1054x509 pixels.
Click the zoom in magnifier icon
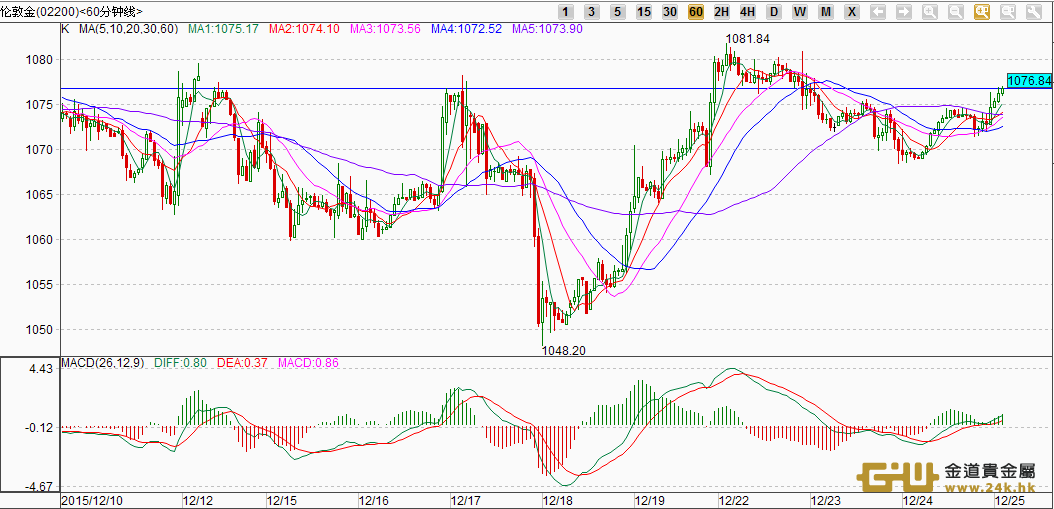point(930,12)
